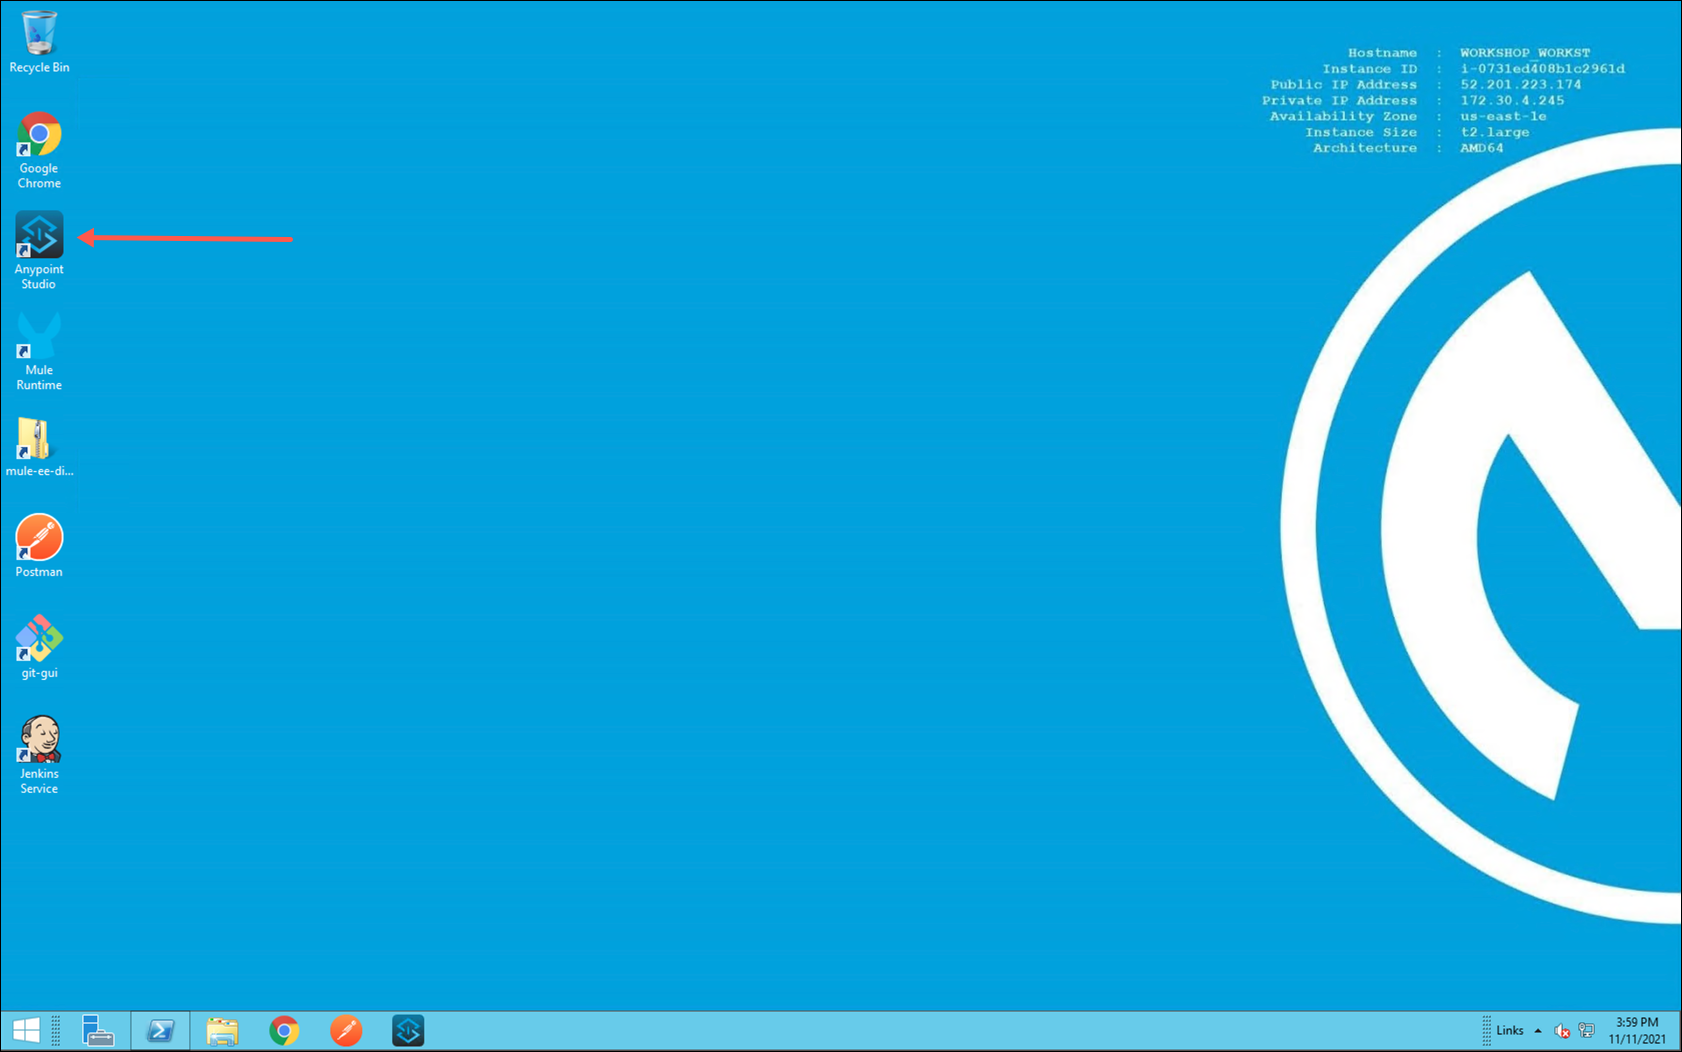This screenshot has height=1052, width=1682.
Task: Open File Explorer from the taskbar
Action: 222,1030
